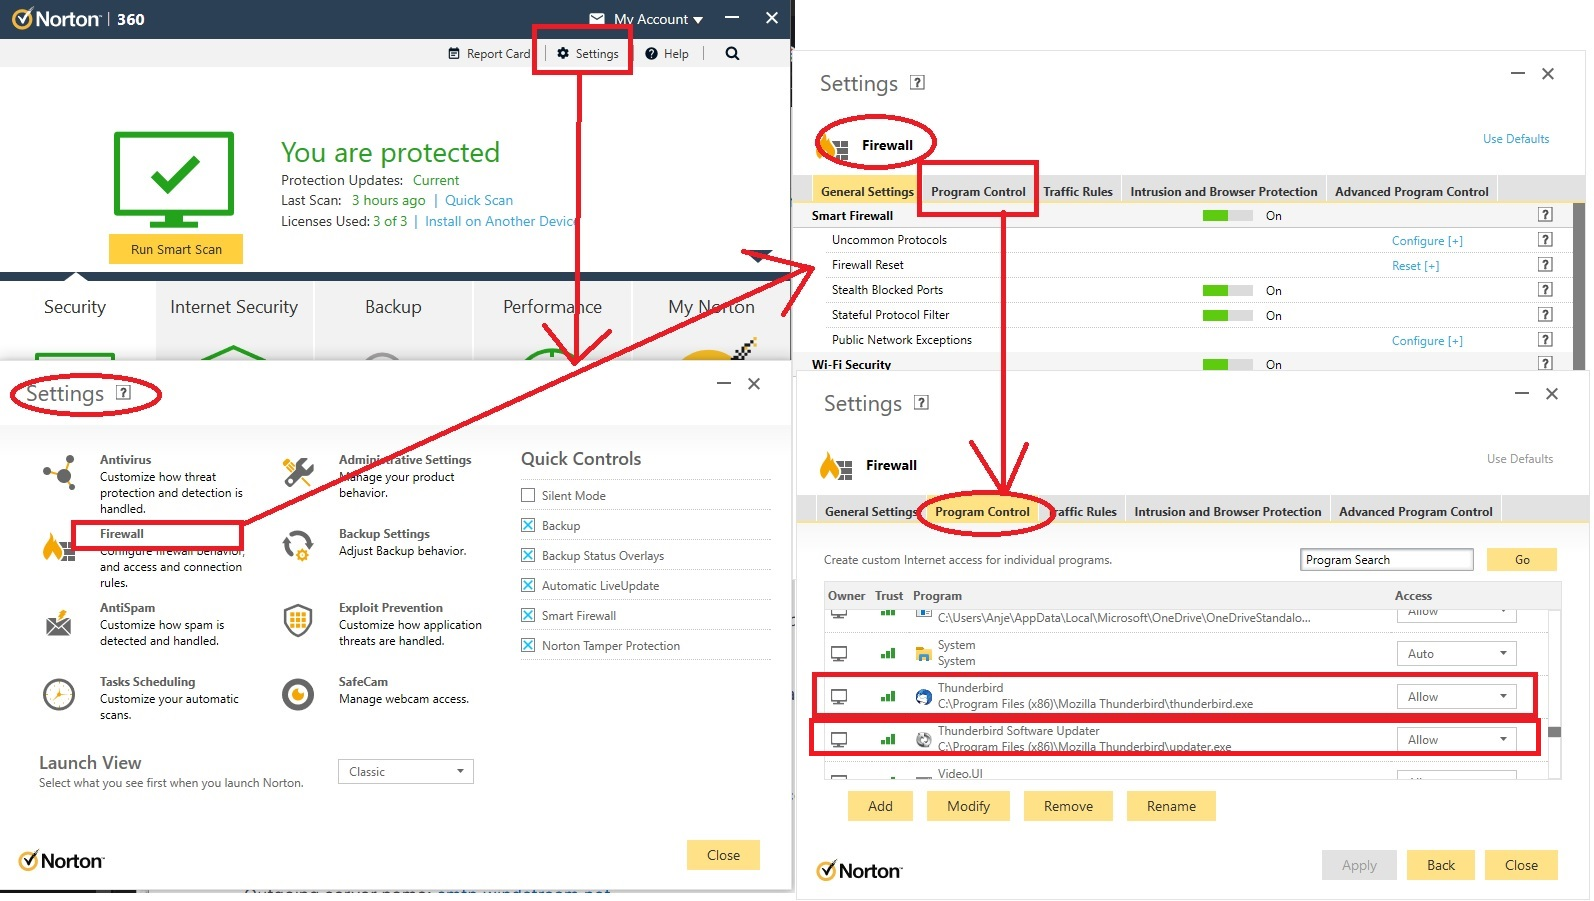Click the search magnifier icon

[x=732, y=54]
